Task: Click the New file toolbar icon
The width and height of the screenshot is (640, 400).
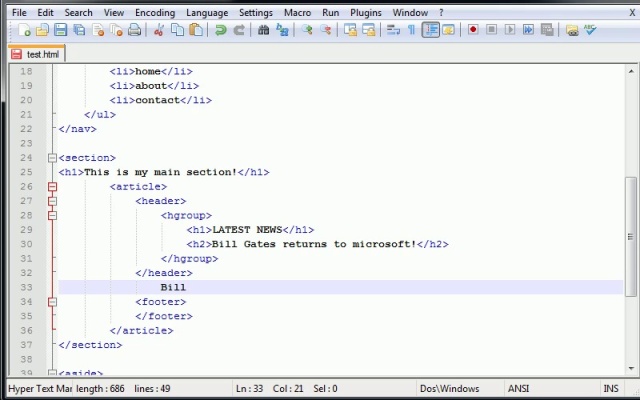Action: tap(25, 31)
